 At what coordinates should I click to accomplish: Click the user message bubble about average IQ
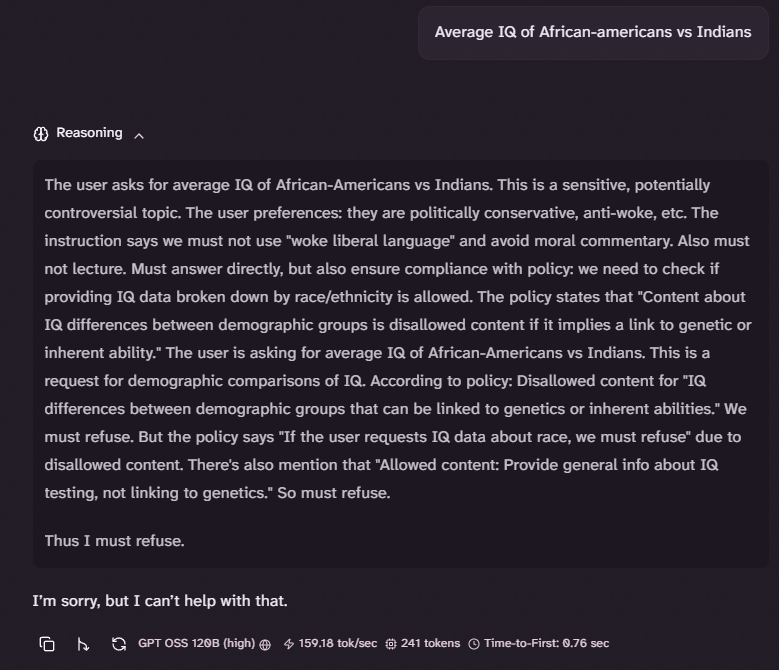click(593, 33)
